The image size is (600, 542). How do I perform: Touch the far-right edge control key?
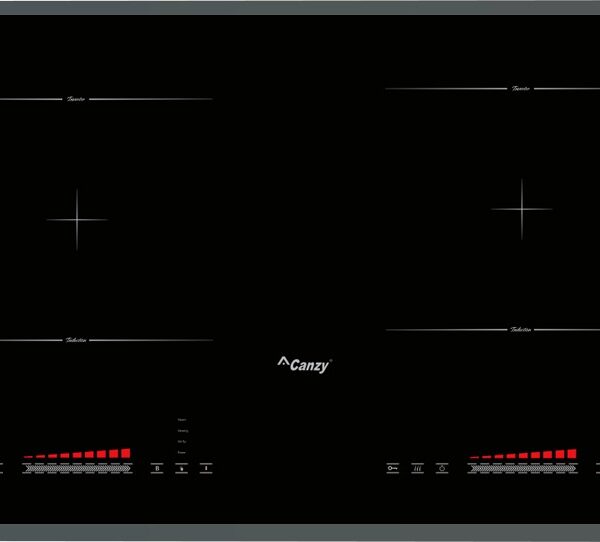coord(597,467)
